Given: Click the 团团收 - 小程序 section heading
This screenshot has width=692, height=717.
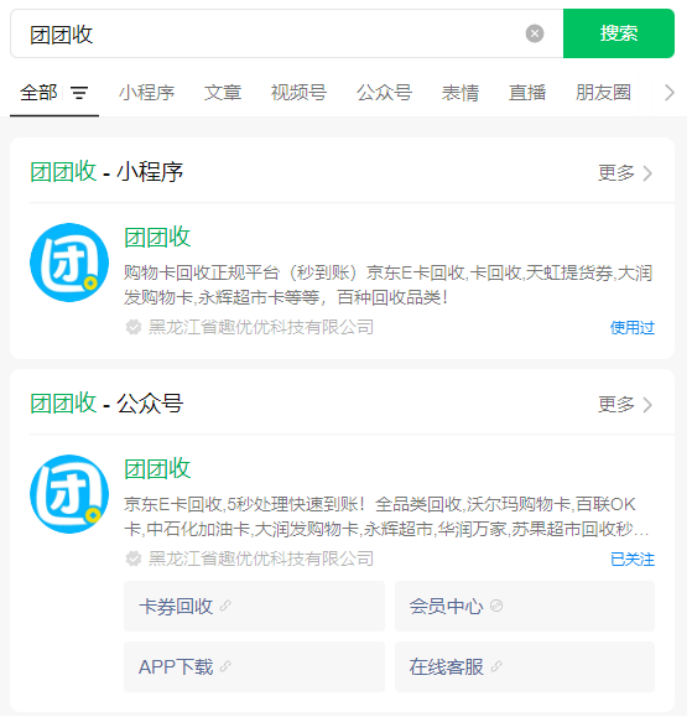Looking at the screenshot, I should click(107, 172).
